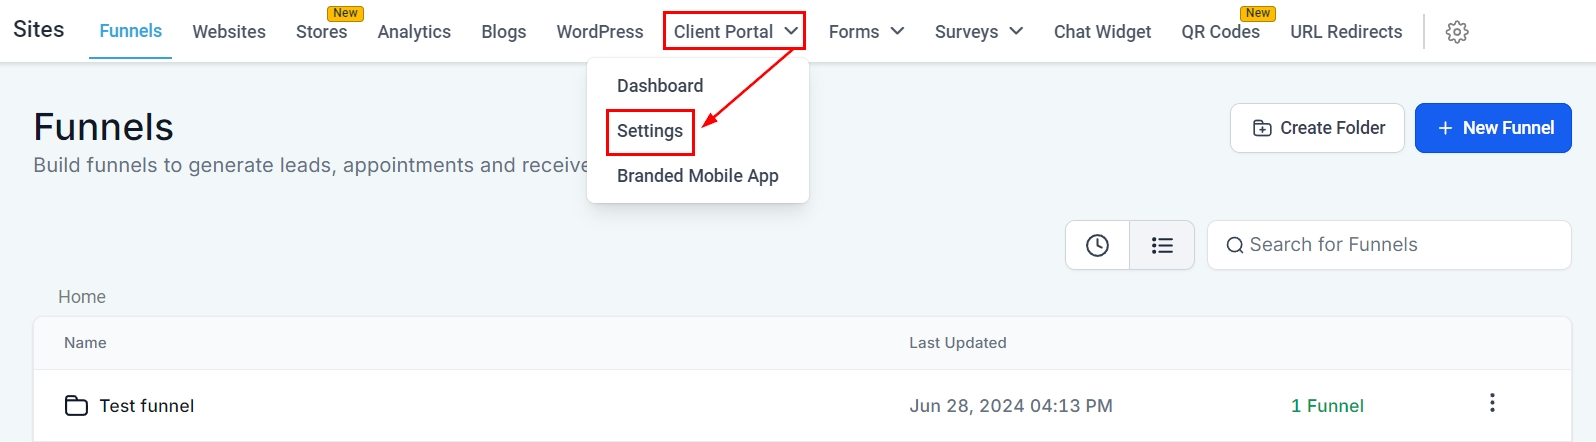Expand the Client Portal dropdown
The image size is (1596, 442).
point(734,31)
